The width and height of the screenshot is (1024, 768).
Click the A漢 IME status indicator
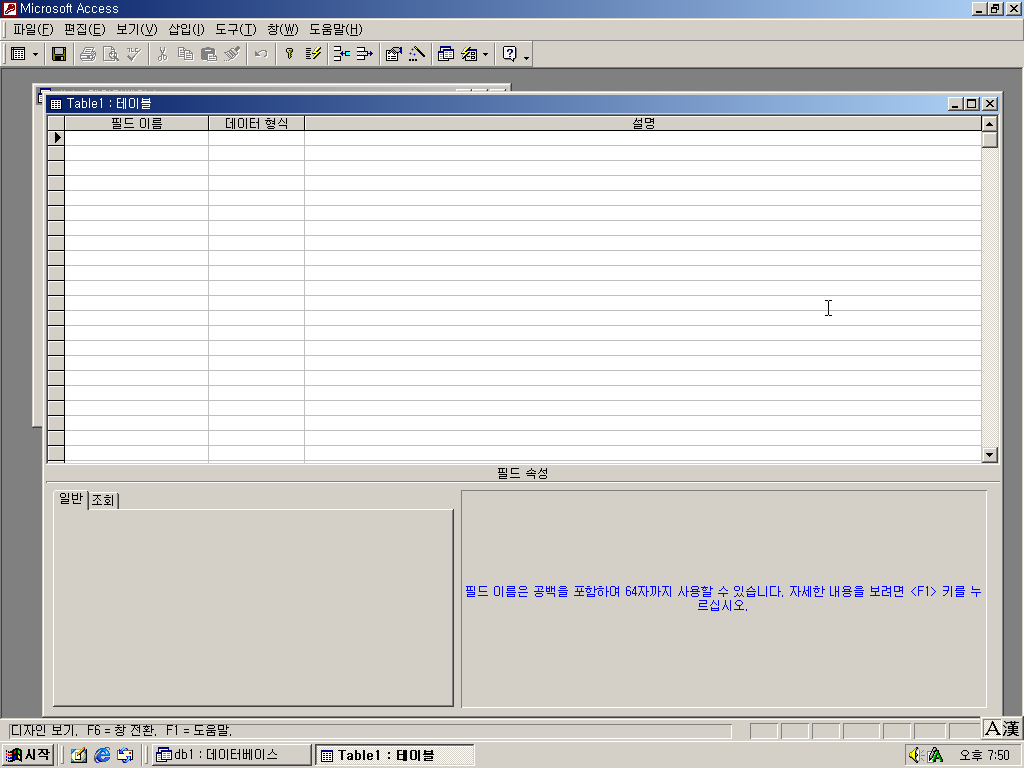tap(1001, 728)
